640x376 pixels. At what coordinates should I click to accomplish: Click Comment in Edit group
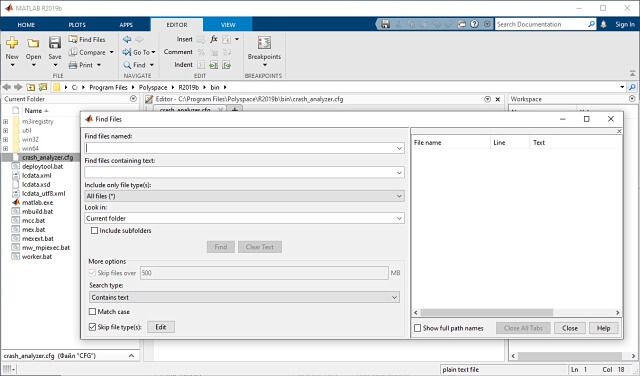[178, 52]
